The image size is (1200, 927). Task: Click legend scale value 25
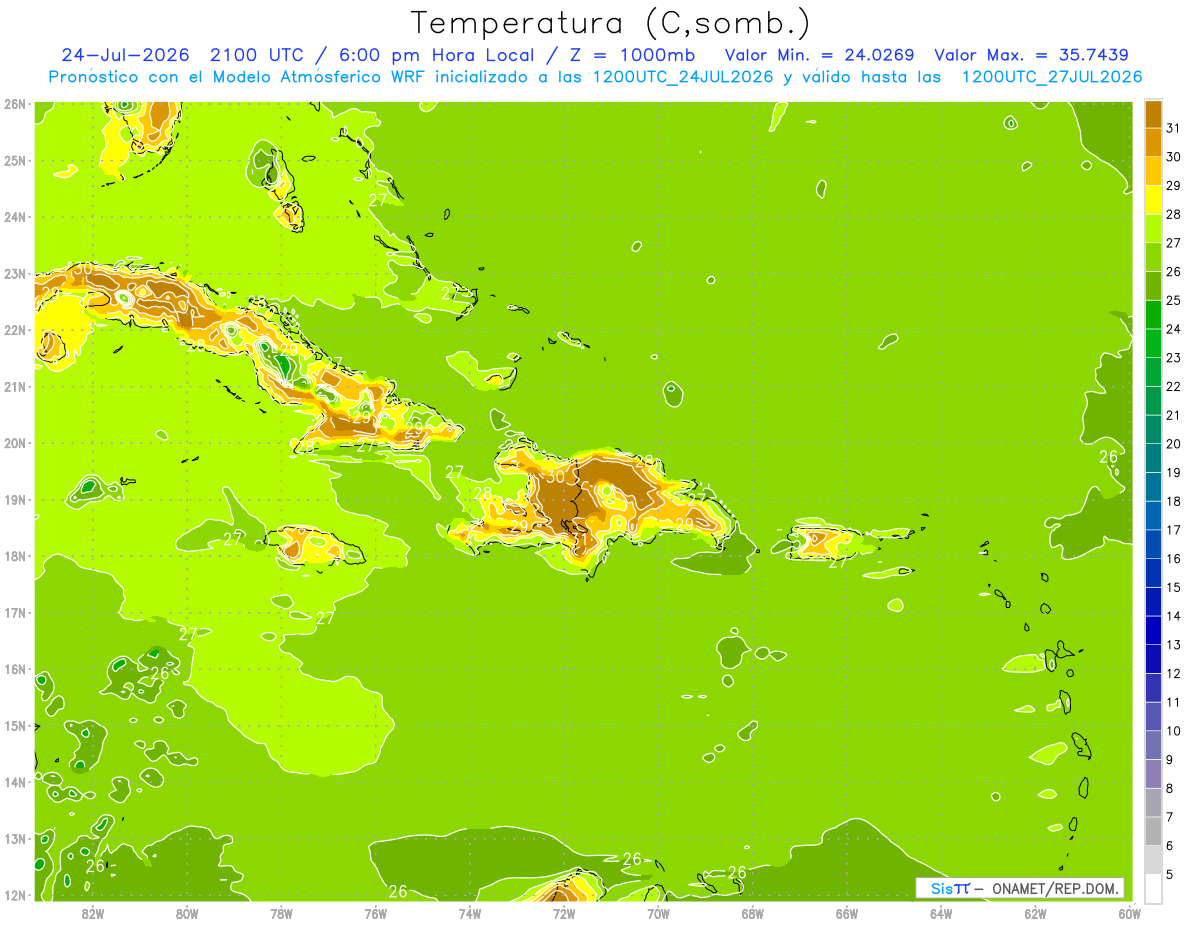tap(1173, 300)
